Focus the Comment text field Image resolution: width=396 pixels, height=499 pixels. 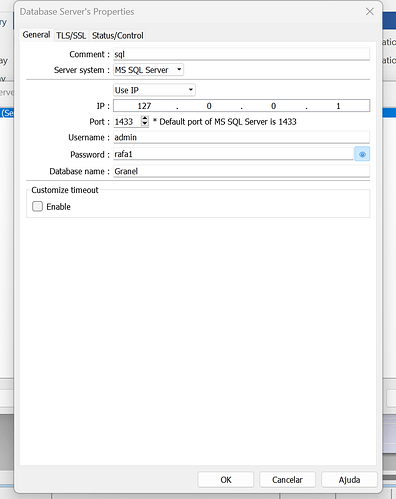pos(241,54)
